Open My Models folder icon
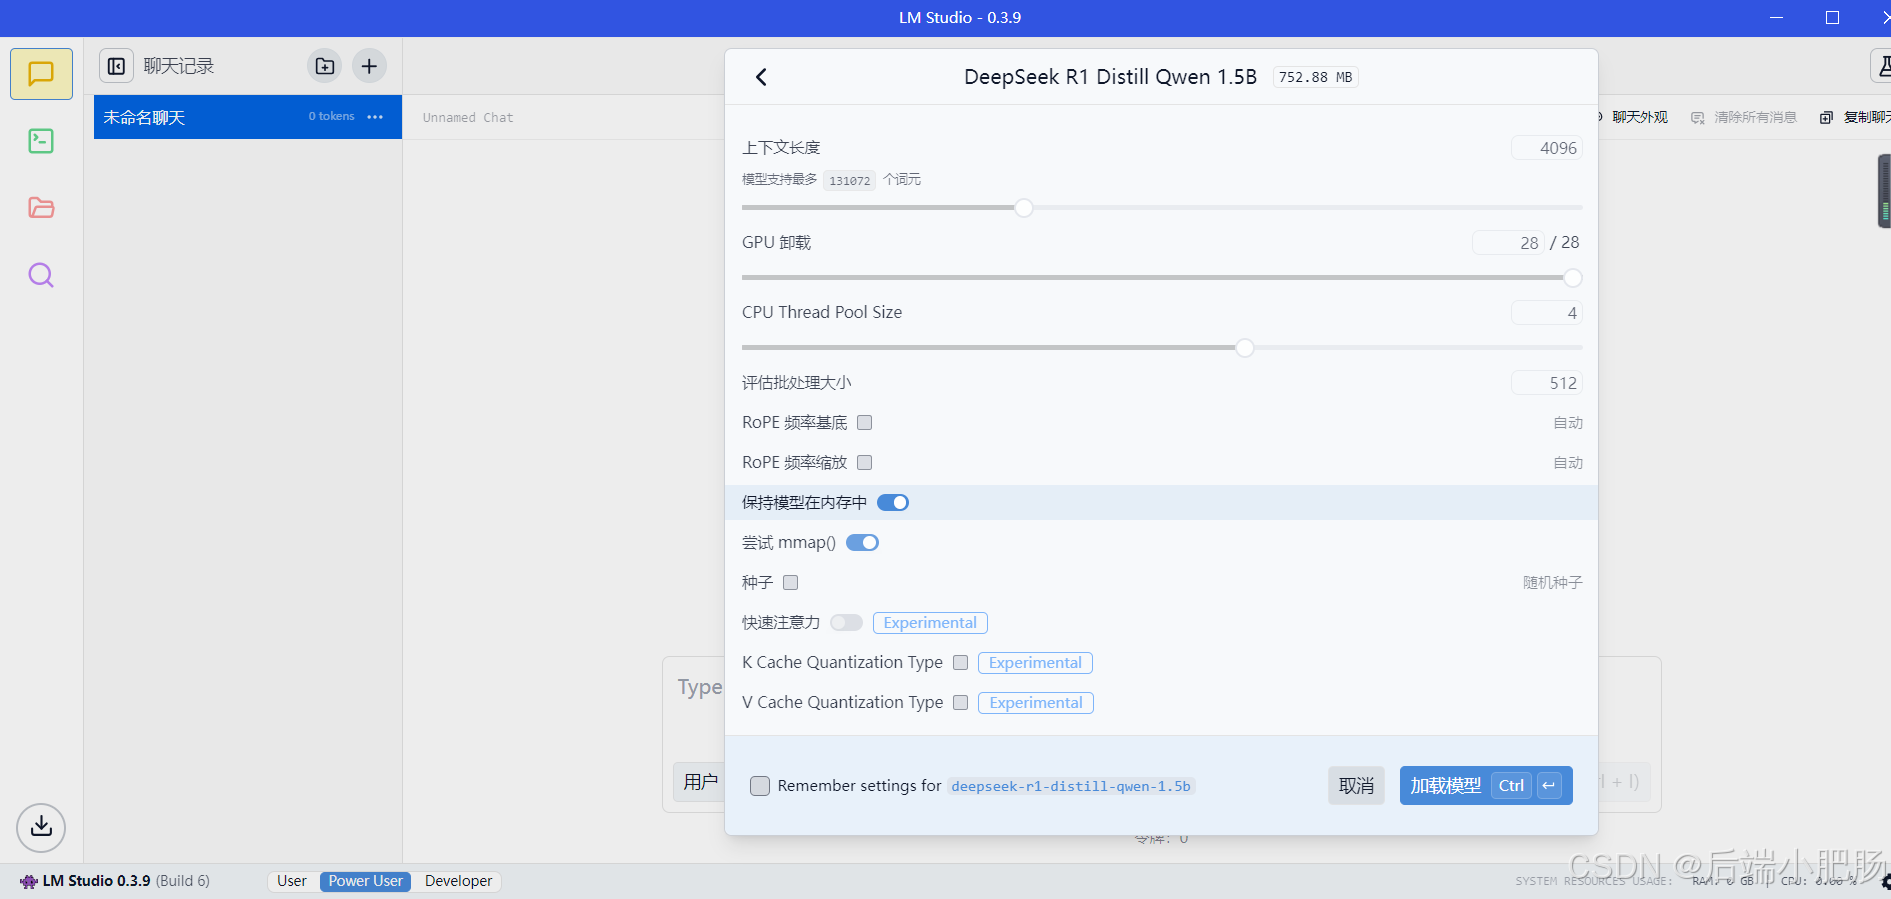Screen dimensions: 1891x899 point(41,208)
